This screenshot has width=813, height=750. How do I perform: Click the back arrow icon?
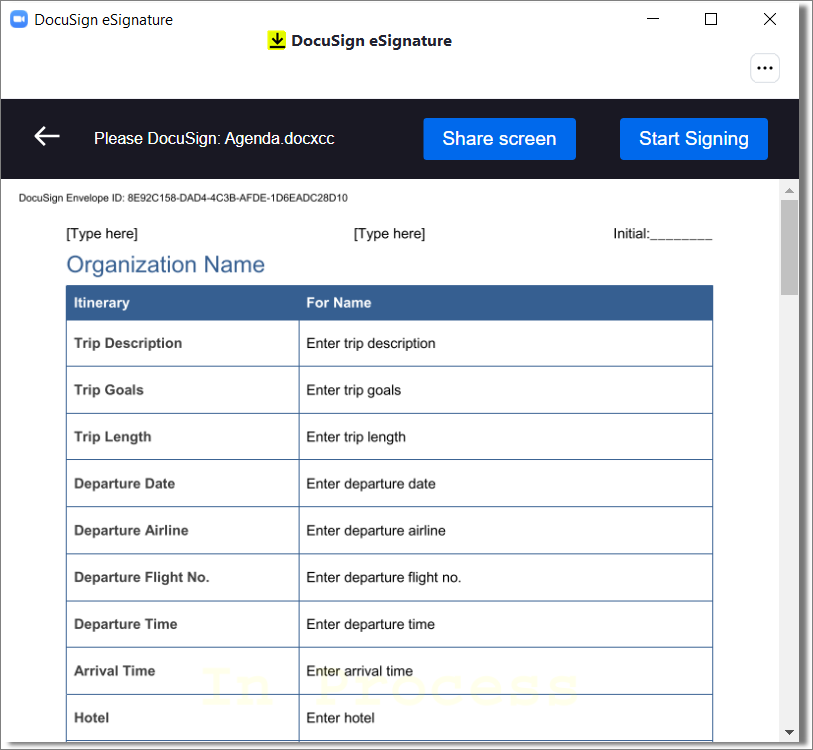click(x=47, y=136)
